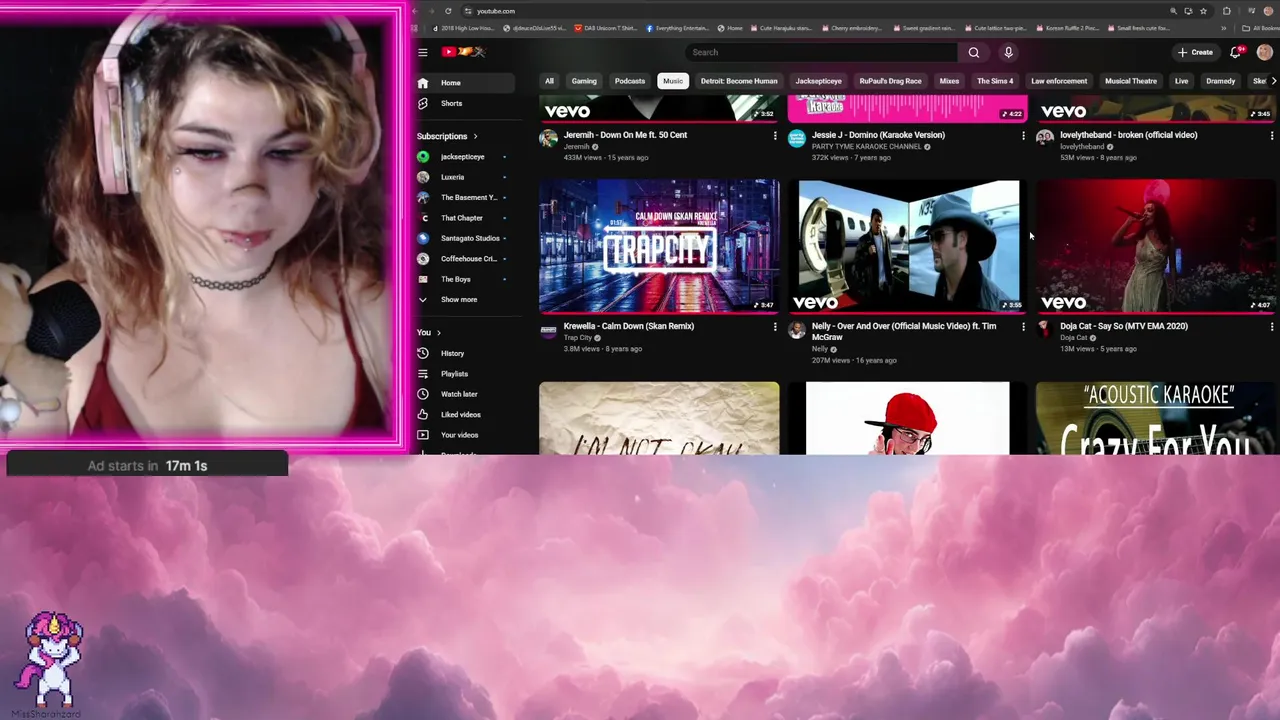Open Watch later in the sidebar
Image resolution: width=1280 pixels, height=720 pixels.
(465, 394)
